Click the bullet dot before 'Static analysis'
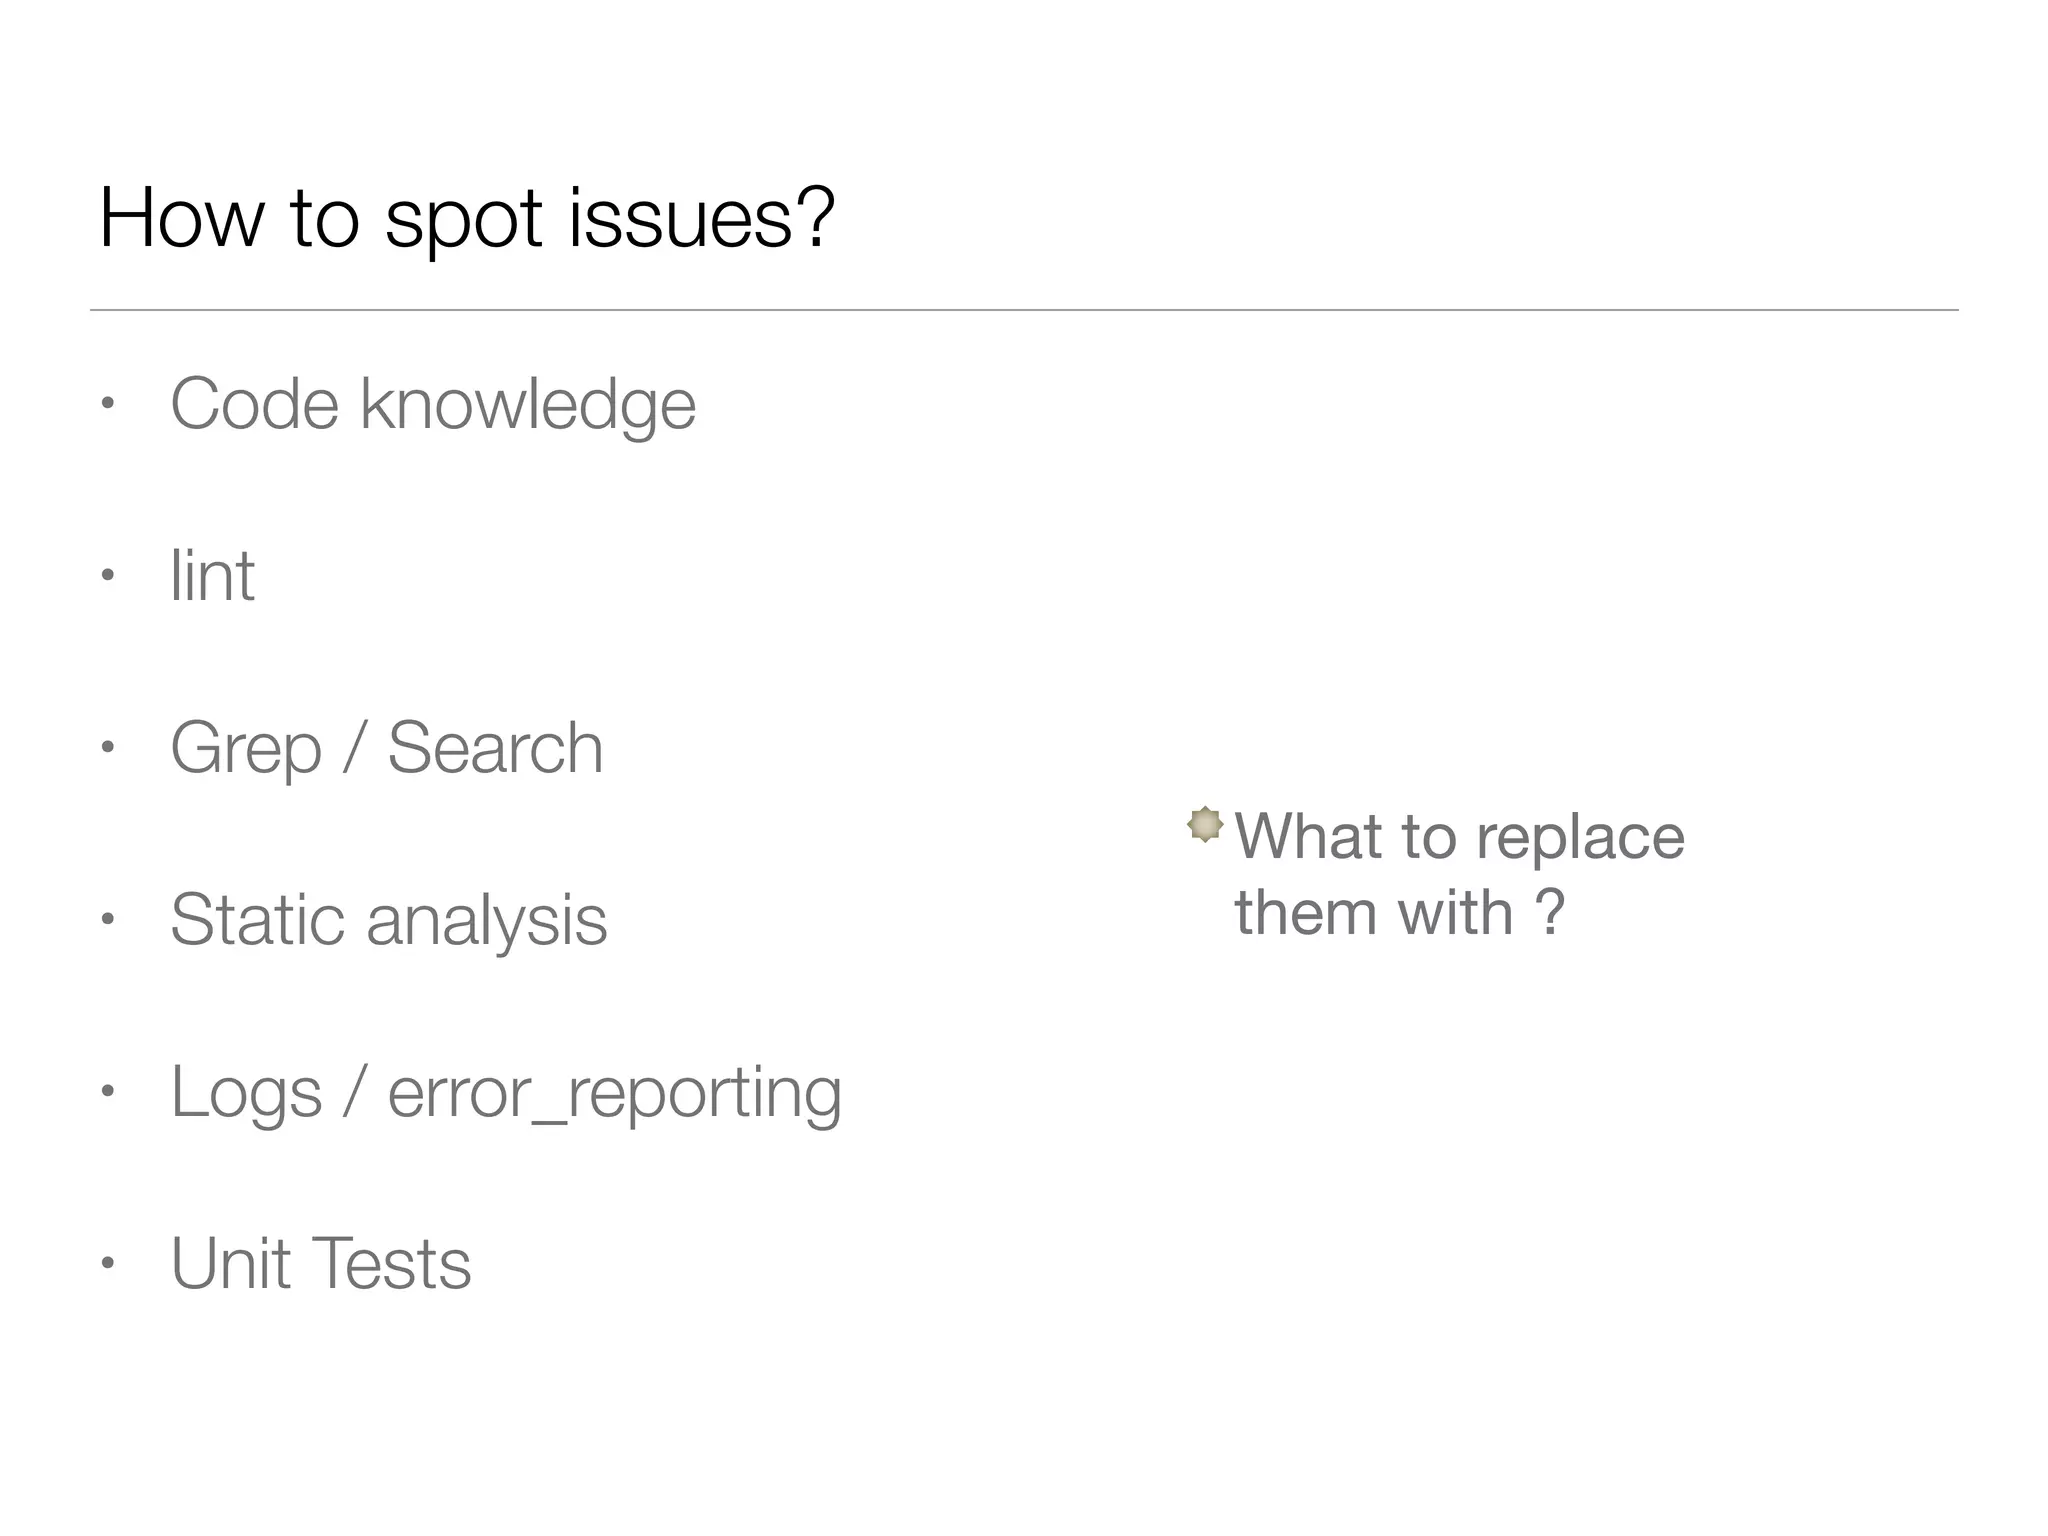 tap(108, 919)
